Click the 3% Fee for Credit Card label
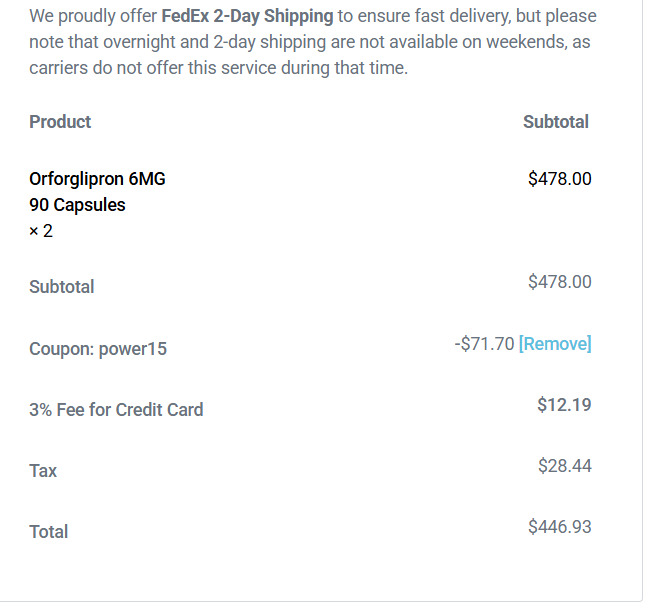This screenshot has width=648, height=610. click(116, 410)
